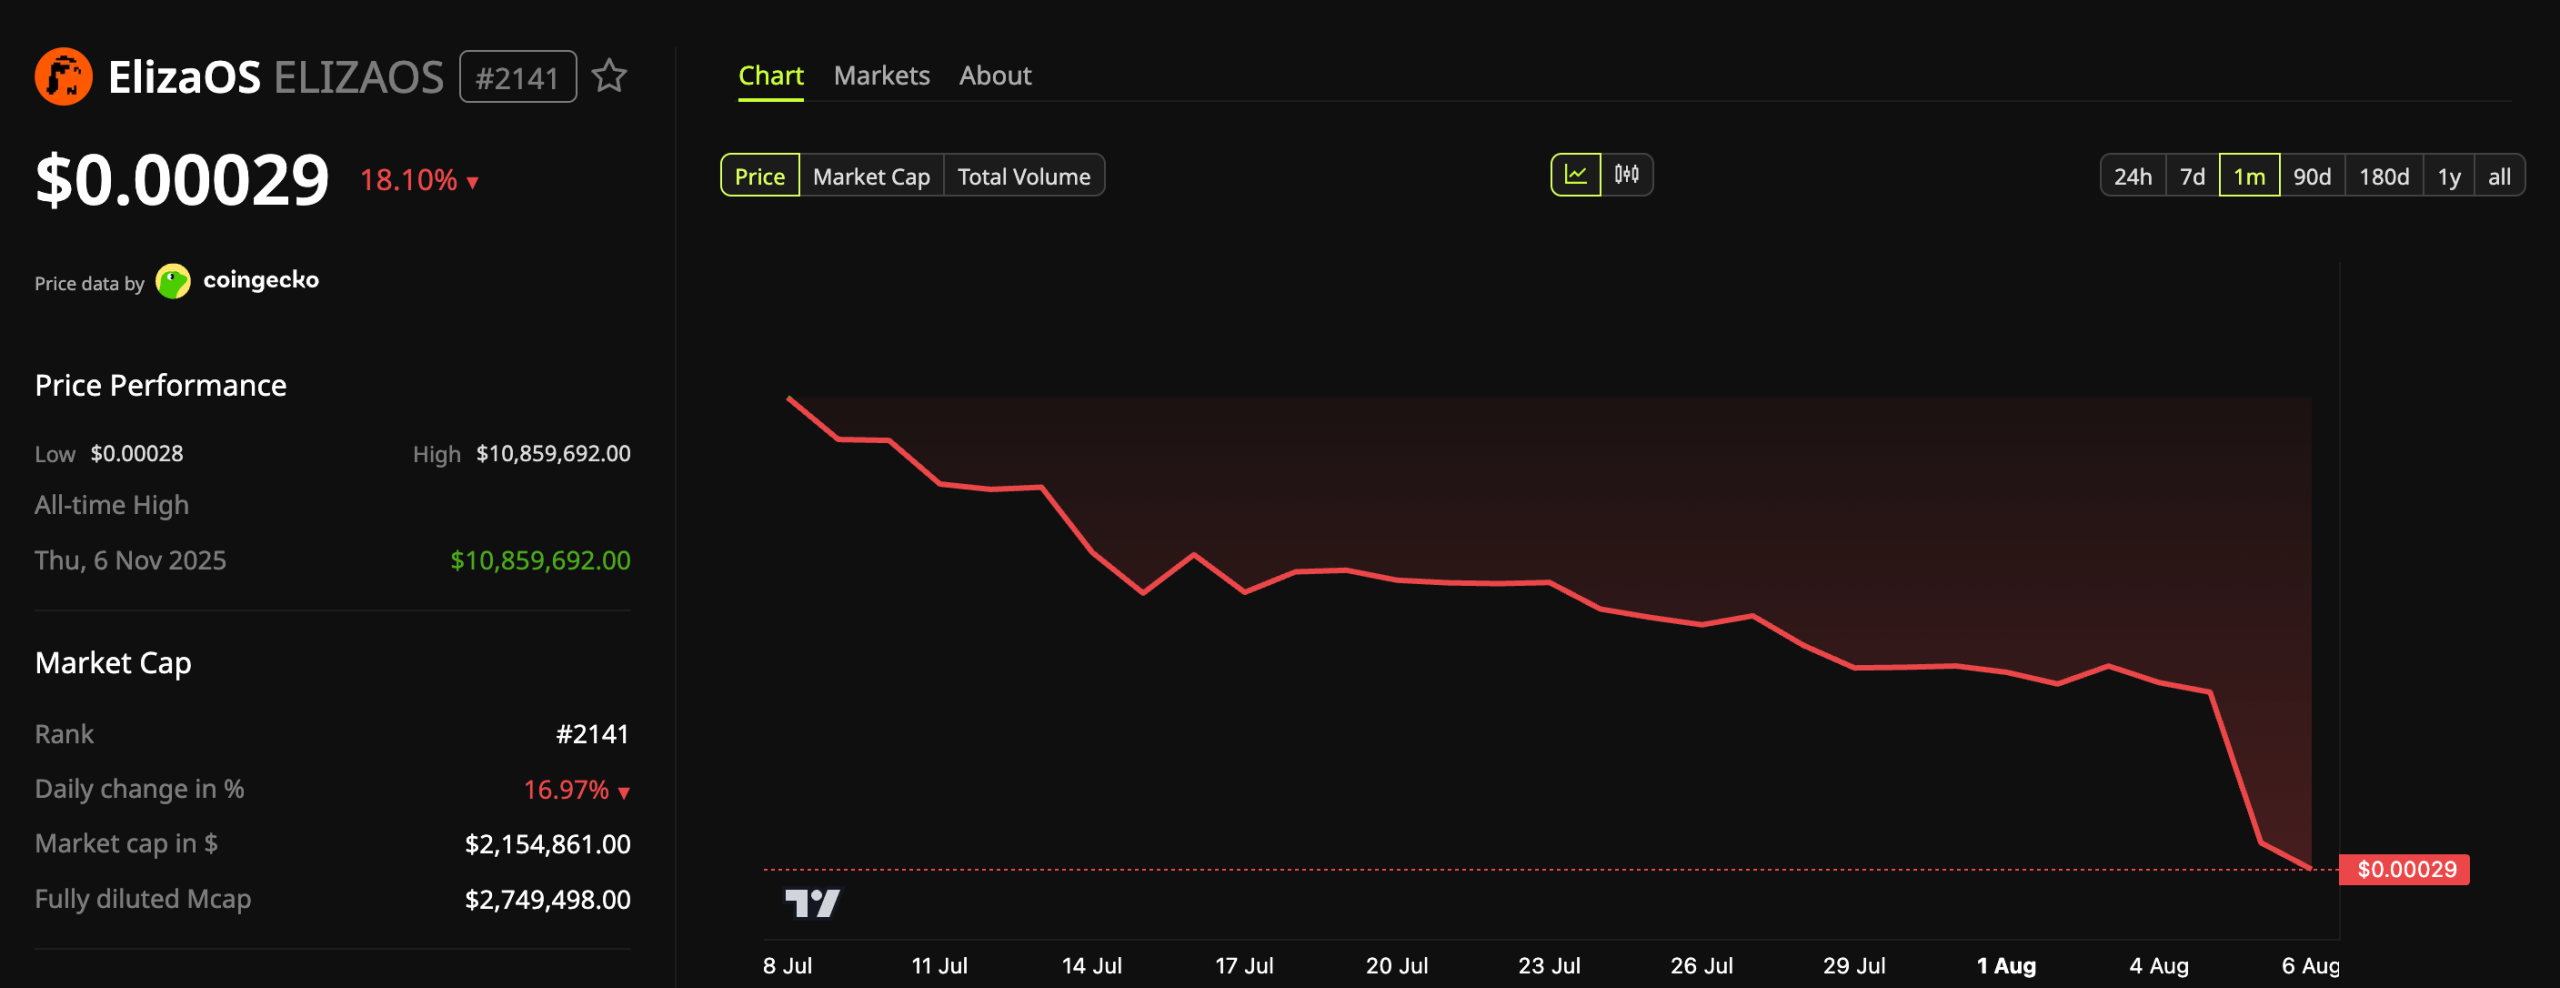Click the red $0.00029 price label on chart axis
Screen dimensions: 2560x988
click(2405, 869)
